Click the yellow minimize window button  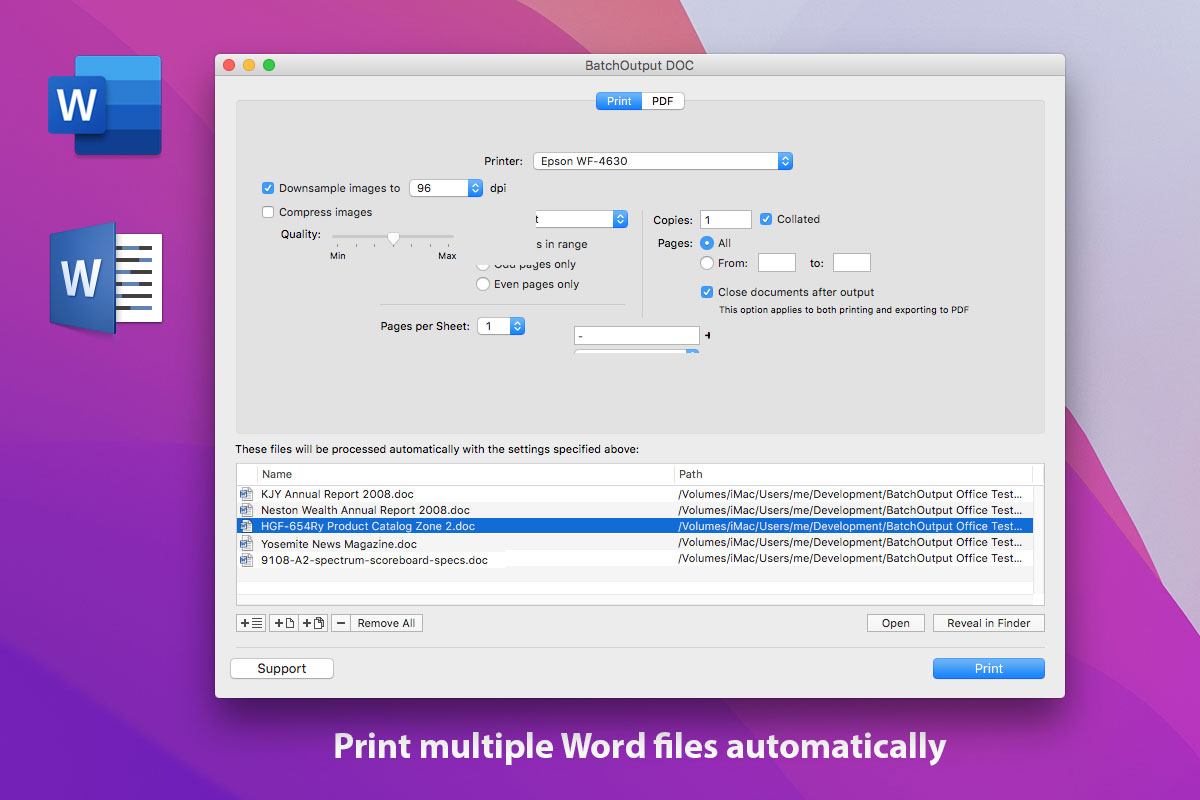tap(249, 65)
